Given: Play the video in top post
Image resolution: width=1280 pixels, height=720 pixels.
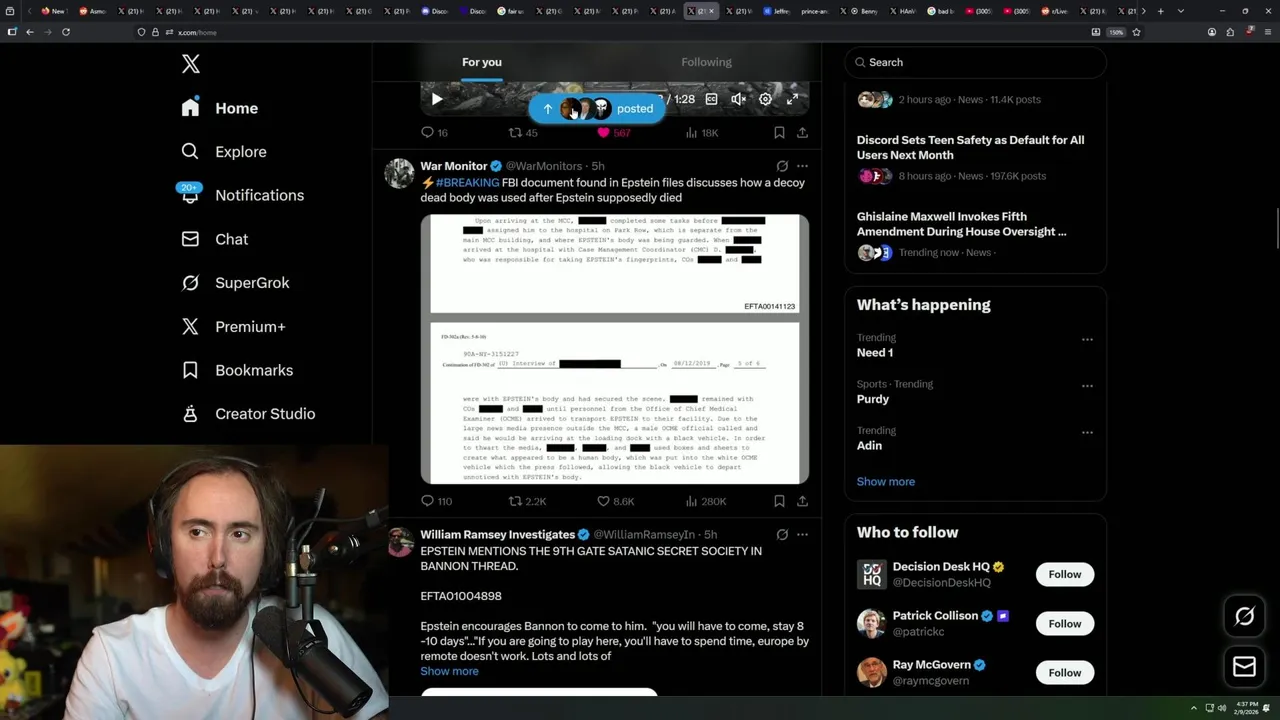Looking at the screenshot, I should pyautogui.click(x=437, y=99).
